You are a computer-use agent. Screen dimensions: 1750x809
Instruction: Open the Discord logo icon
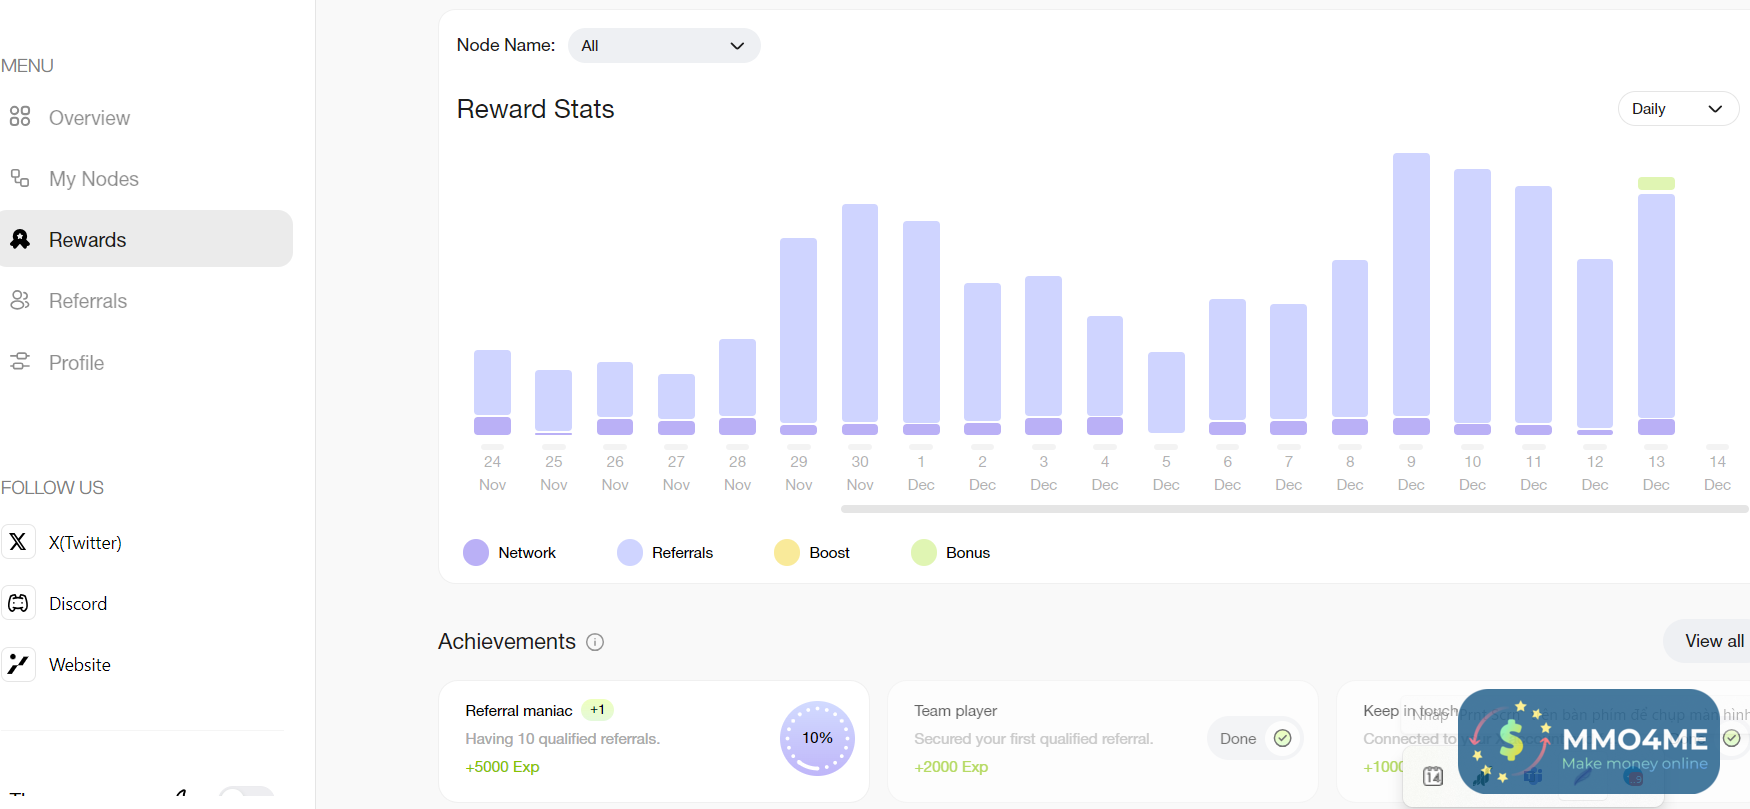[18, 603]
